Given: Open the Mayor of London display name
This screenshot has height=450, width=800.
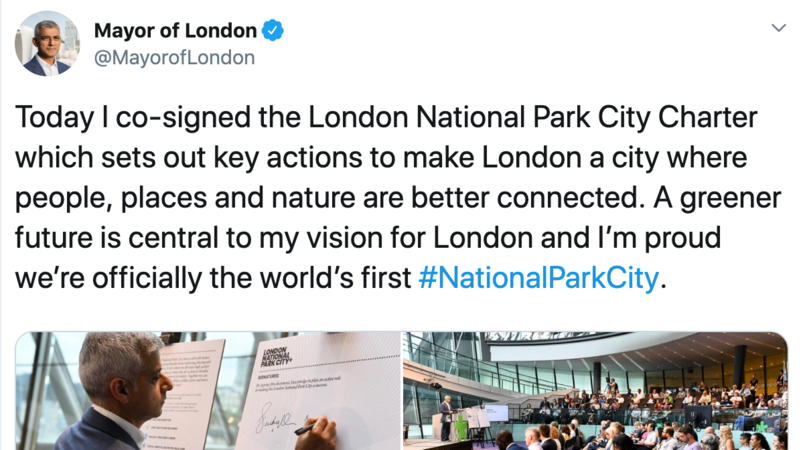Looking at the screenshot, I should pyautogui.click(x=176, y=31).
